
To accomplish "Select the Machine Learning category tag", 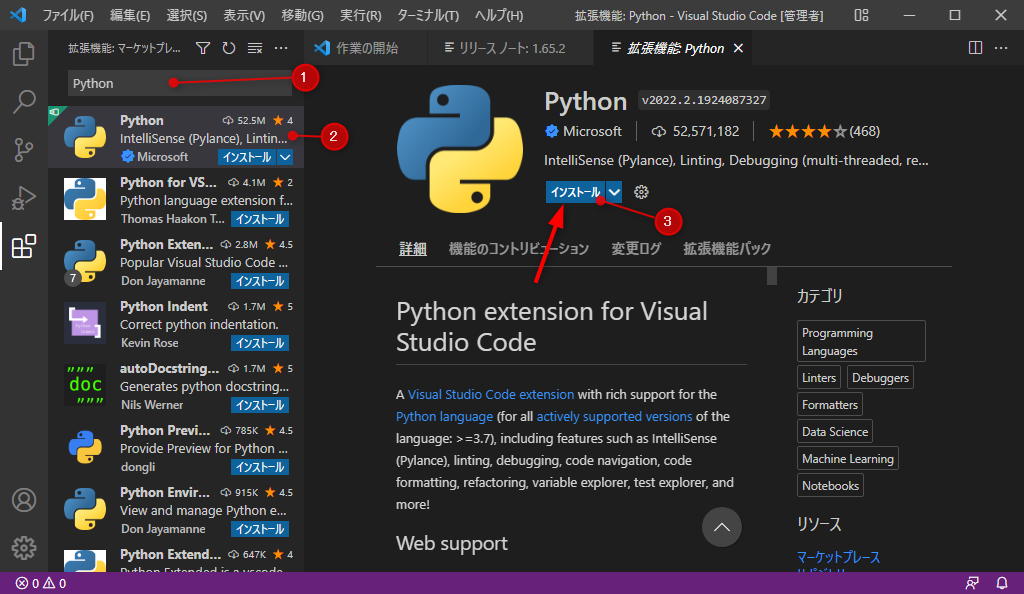I will coord(848,459).
